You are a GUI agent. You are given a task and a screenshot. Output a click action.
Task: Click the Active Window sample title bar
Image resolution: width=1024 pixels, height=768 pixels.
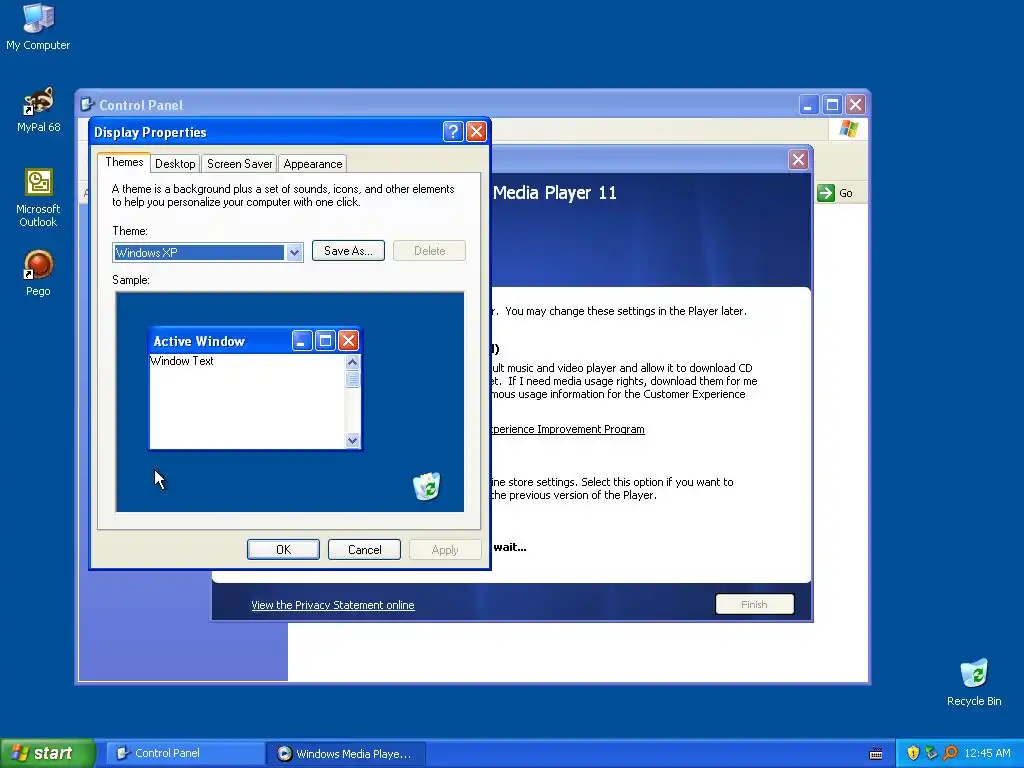pyautogui.click(x=255, y=340)
